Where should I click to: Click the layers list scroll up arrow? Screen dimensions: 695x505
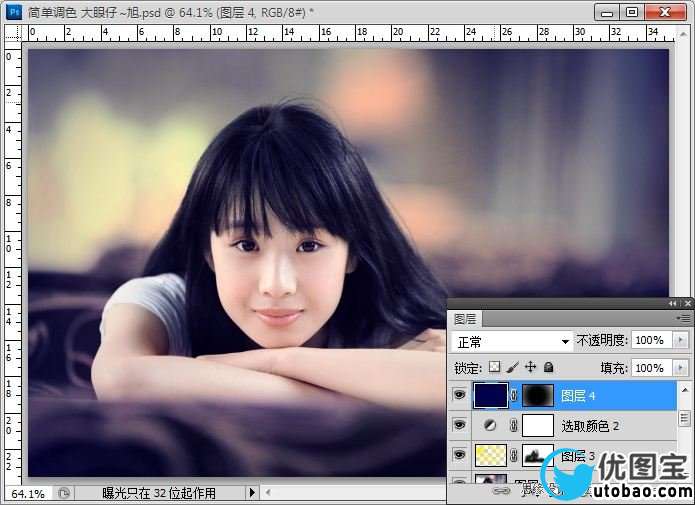pyautogui.click(x=685, y=390)
